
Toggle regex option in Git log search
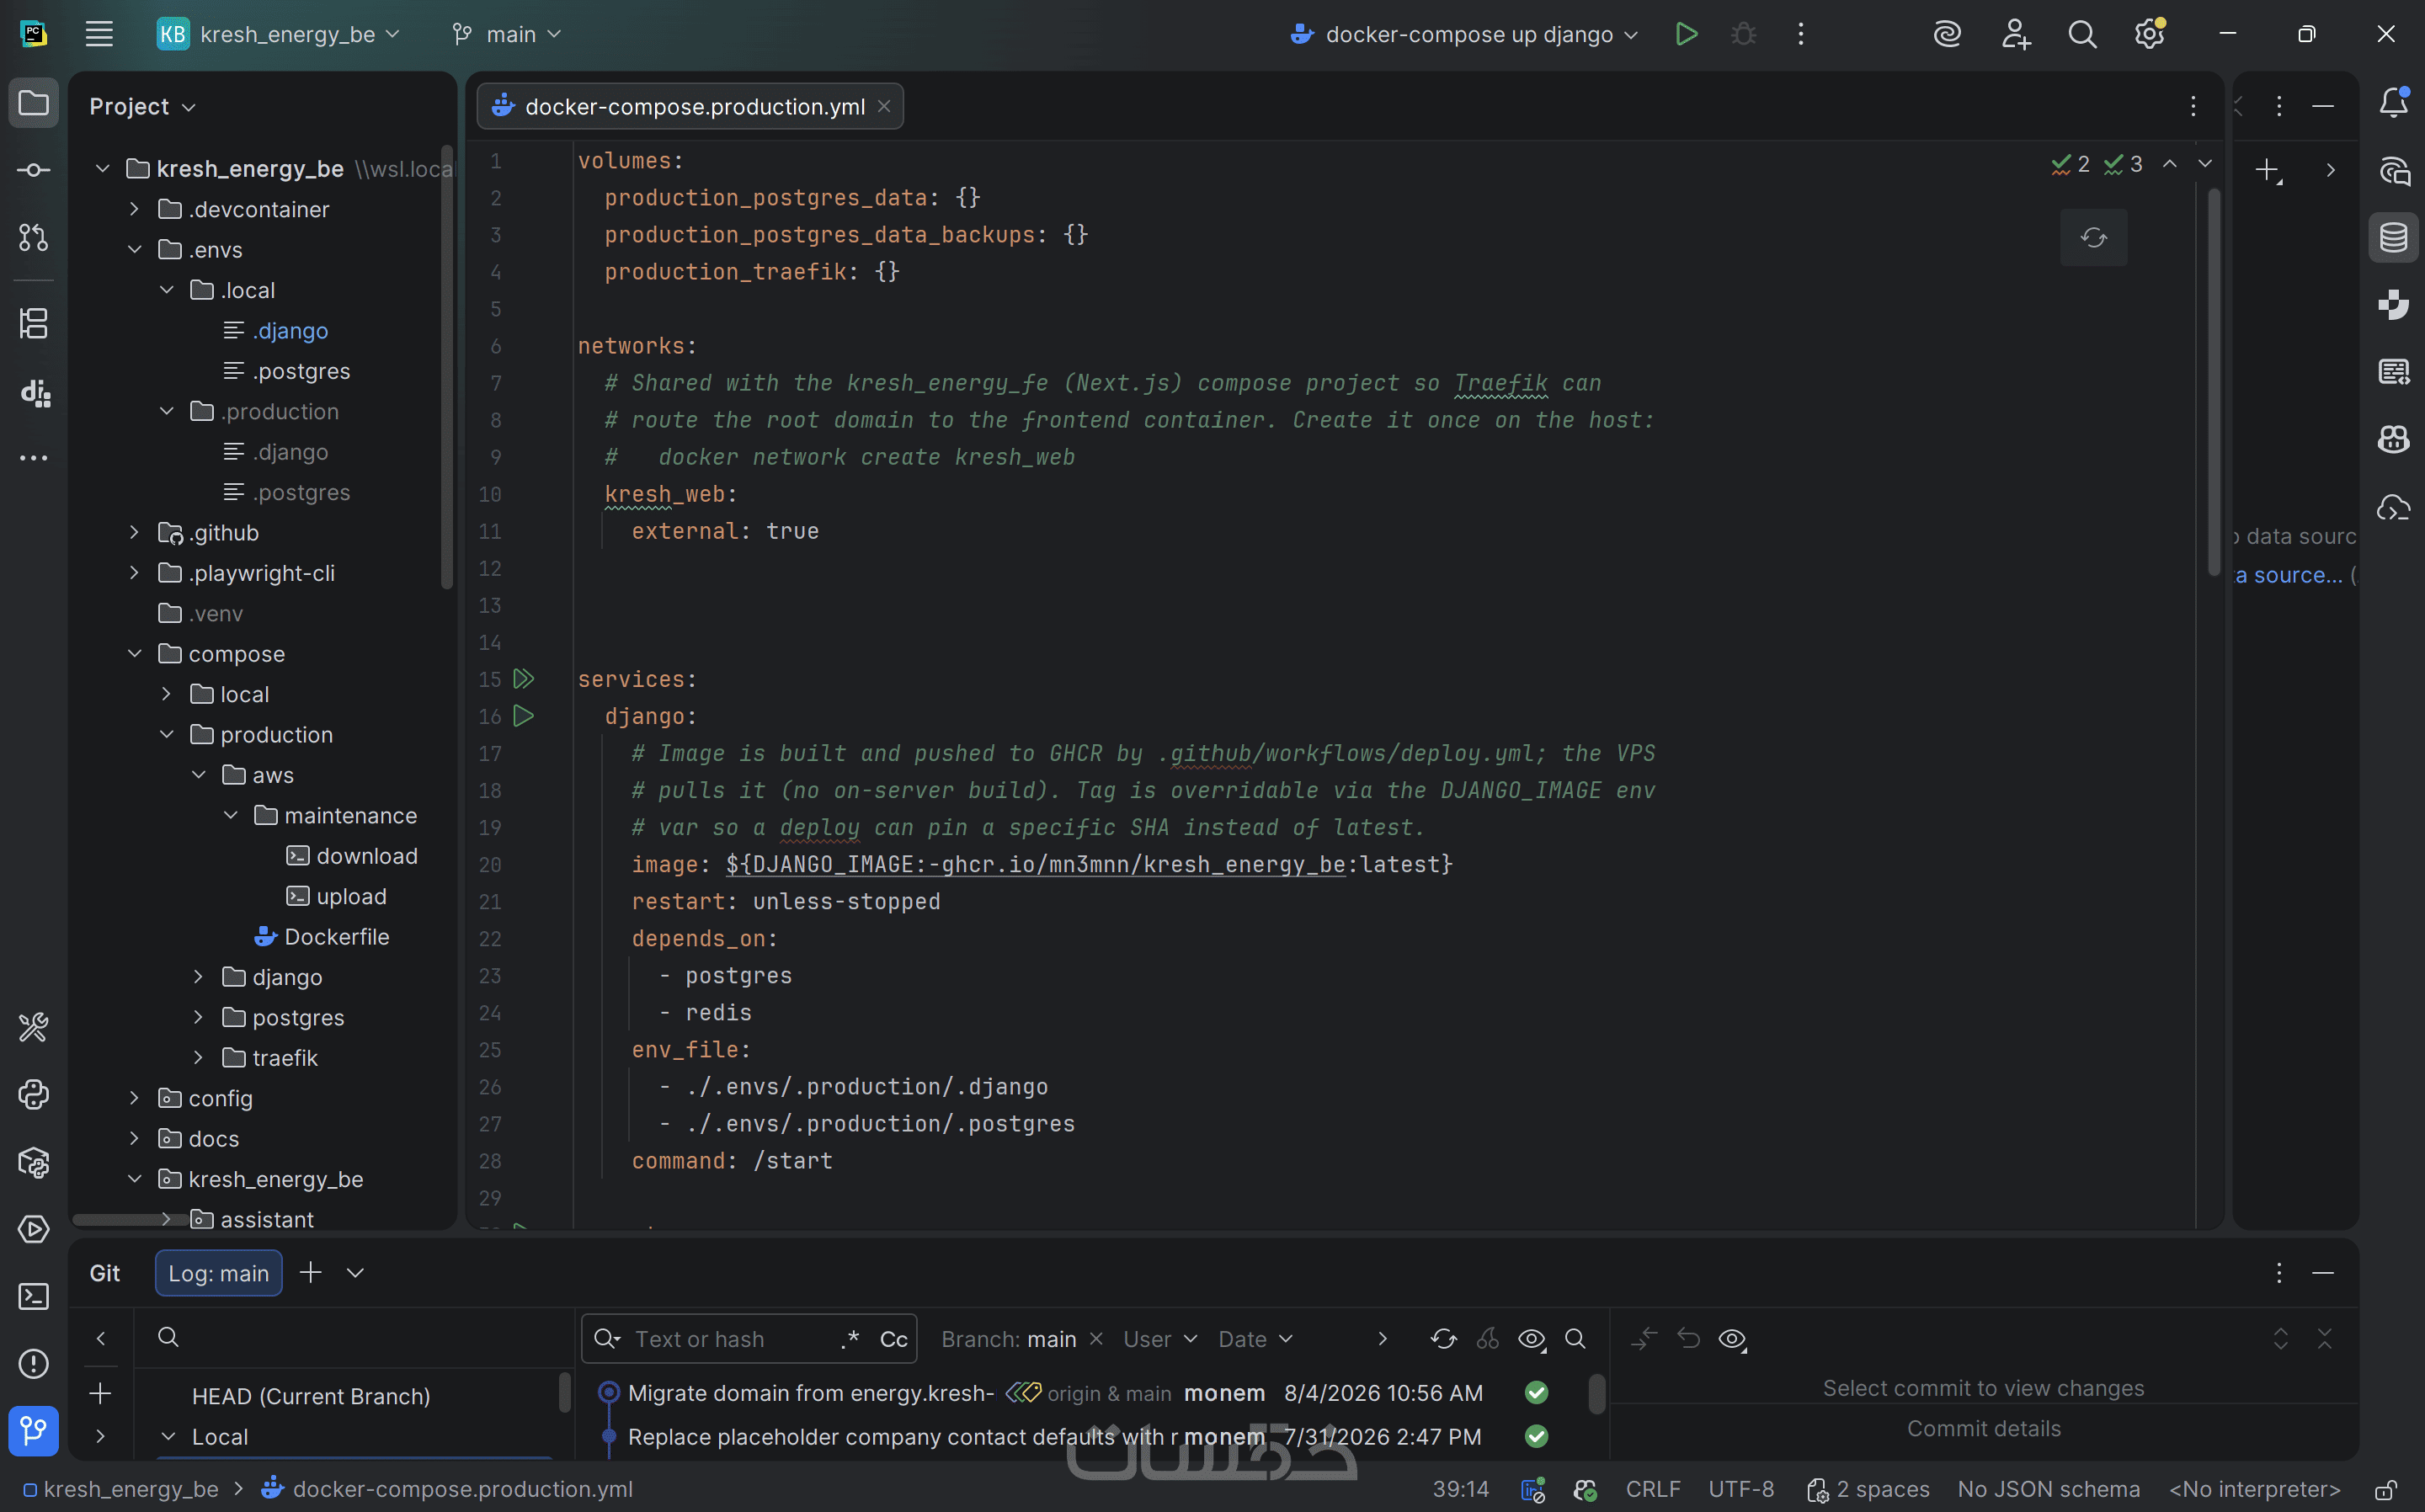851,1339
